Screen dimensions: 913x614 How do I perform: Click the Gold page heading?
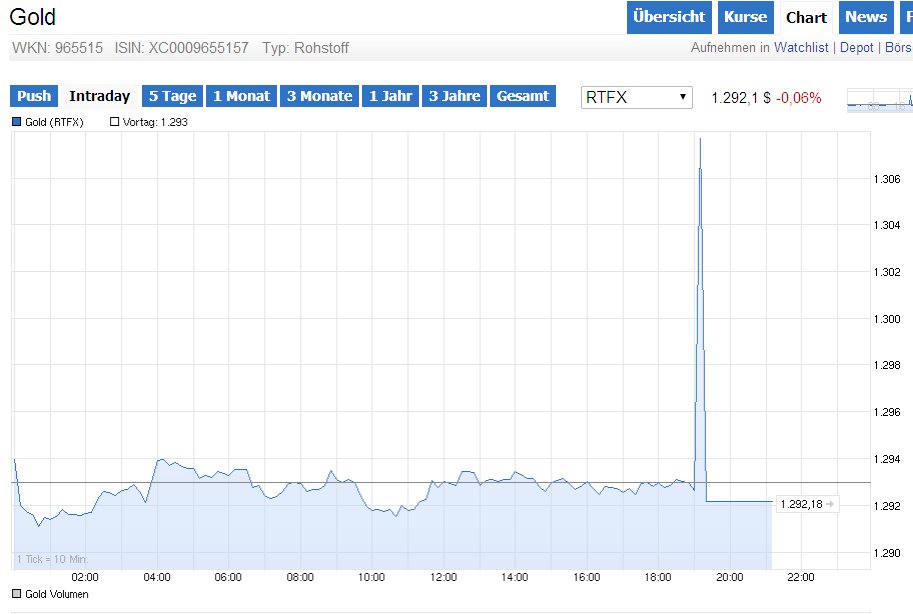pyautogui.click(x=33, y=17)
